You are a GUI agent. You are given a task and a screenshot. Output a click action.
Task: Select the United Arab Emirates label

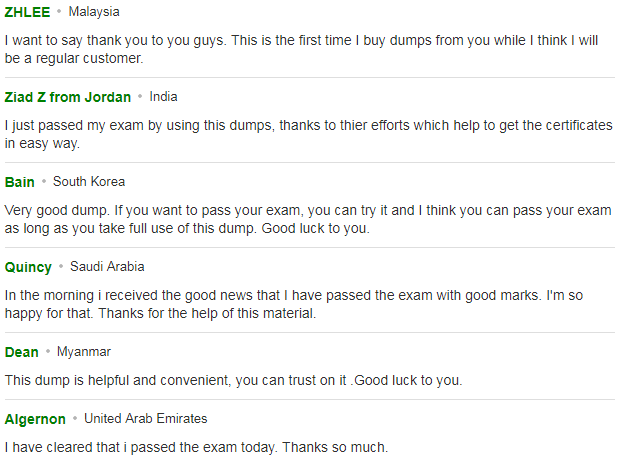pos(145,418)
